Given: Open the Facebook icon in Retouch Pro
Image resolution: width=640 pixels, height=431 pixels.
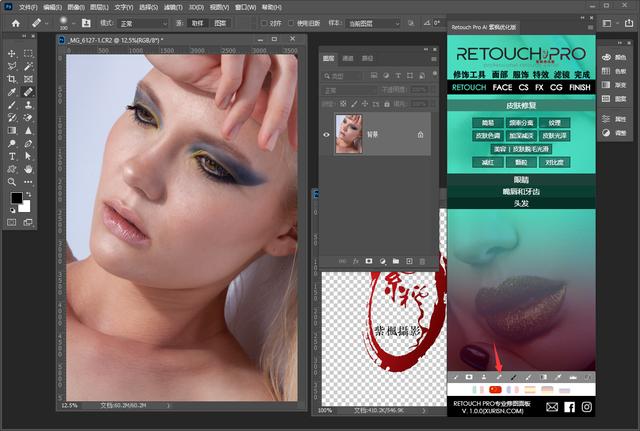Looking at the screenshot, I should [569, 407].
